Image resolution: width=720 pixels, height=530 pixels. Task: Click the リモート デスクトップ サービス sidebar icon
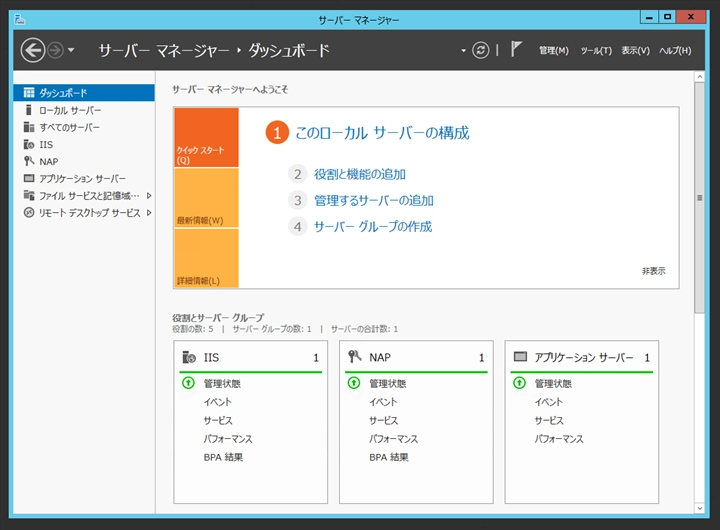pos(29,212)
